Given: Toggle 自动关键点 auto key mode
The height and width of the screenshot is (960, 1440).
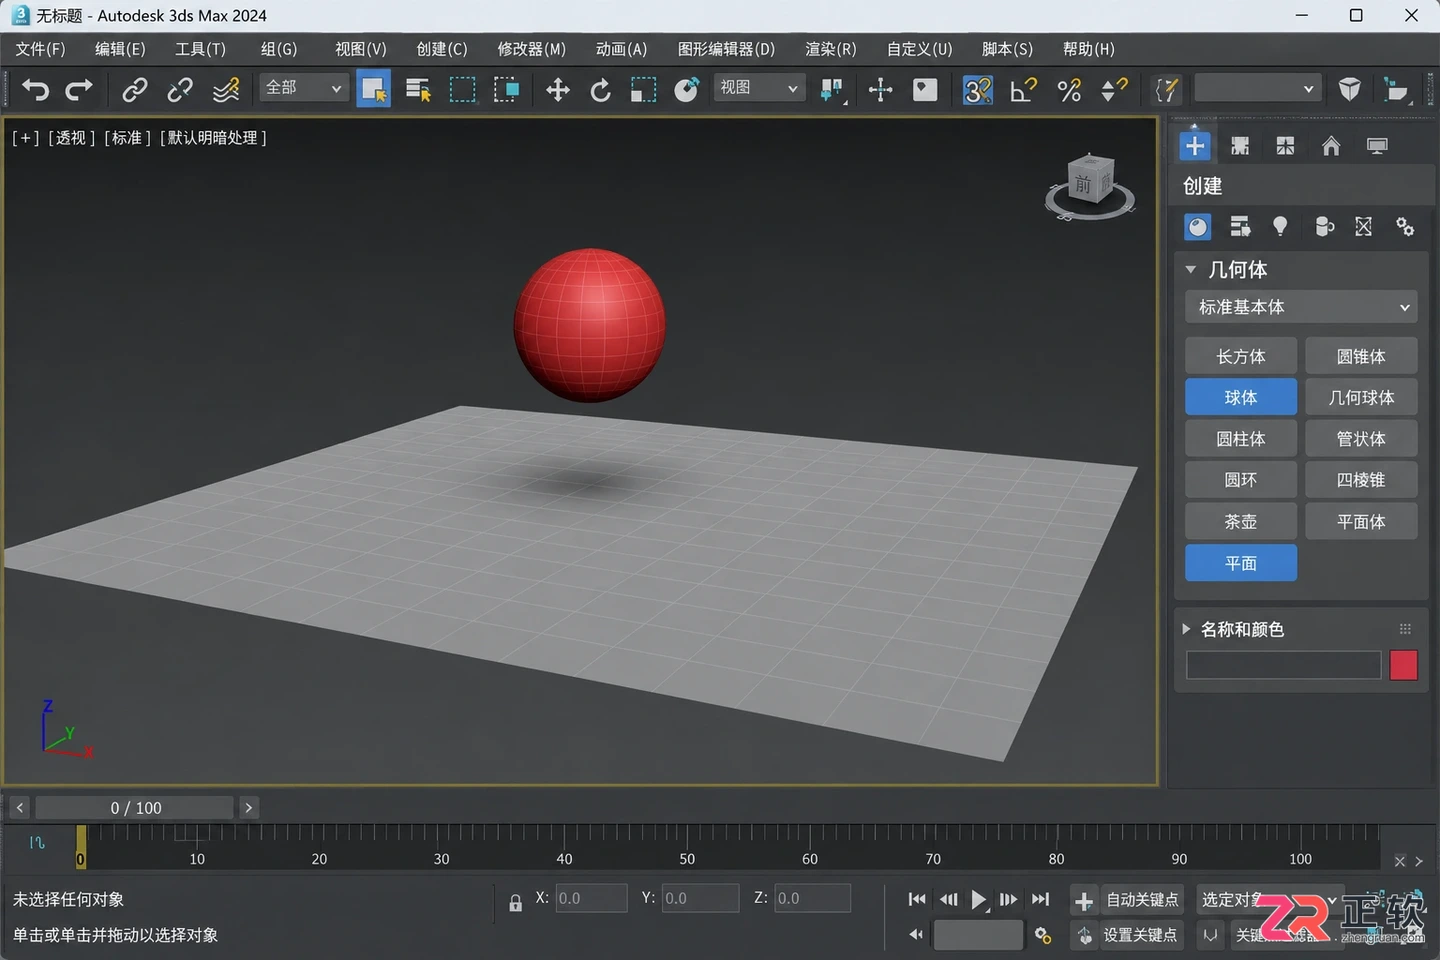Looking at the screenshot, I should click(1143, 900).
